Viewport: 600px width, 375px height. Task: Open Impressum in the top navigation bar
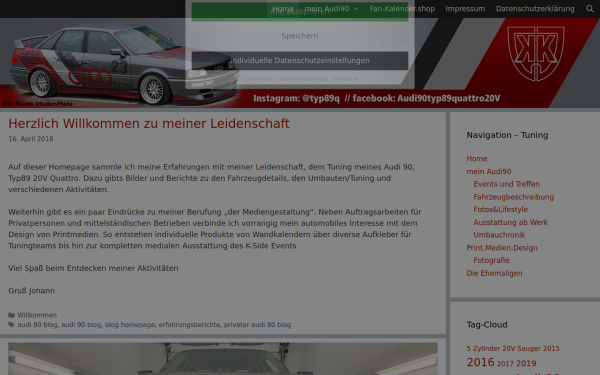tap(465, 8)
